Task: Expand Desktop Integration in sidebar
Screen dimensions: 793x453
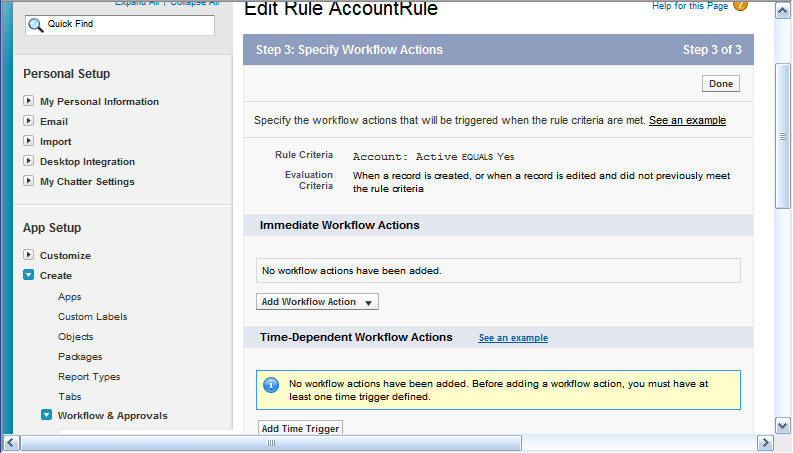Action: tap(28, 161)
